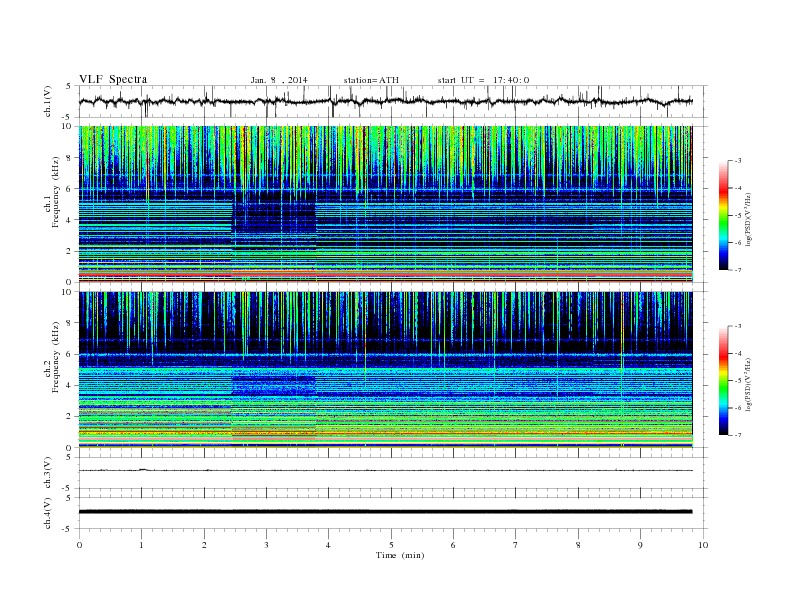Click the "0" tick on the time axis
This screenshot has height=612, width=792.
pyautogui.click(x=79, y=545)
